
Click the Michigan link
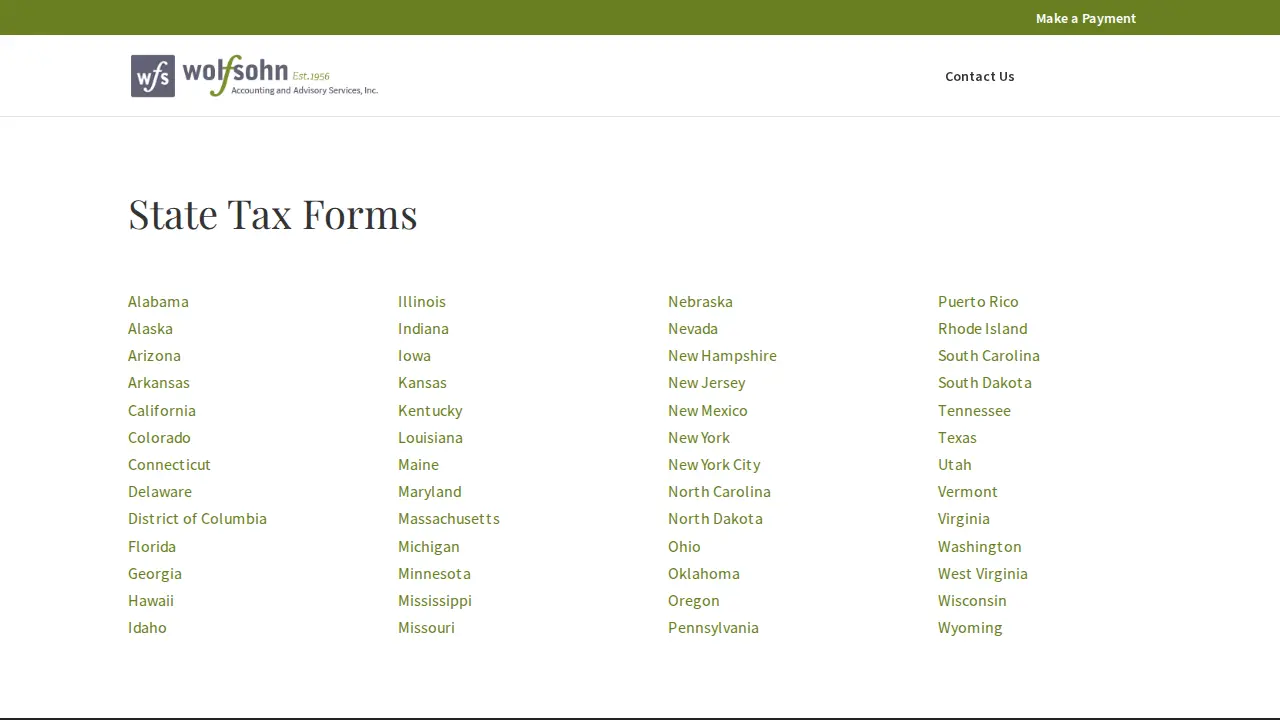[x=429, y=546]
